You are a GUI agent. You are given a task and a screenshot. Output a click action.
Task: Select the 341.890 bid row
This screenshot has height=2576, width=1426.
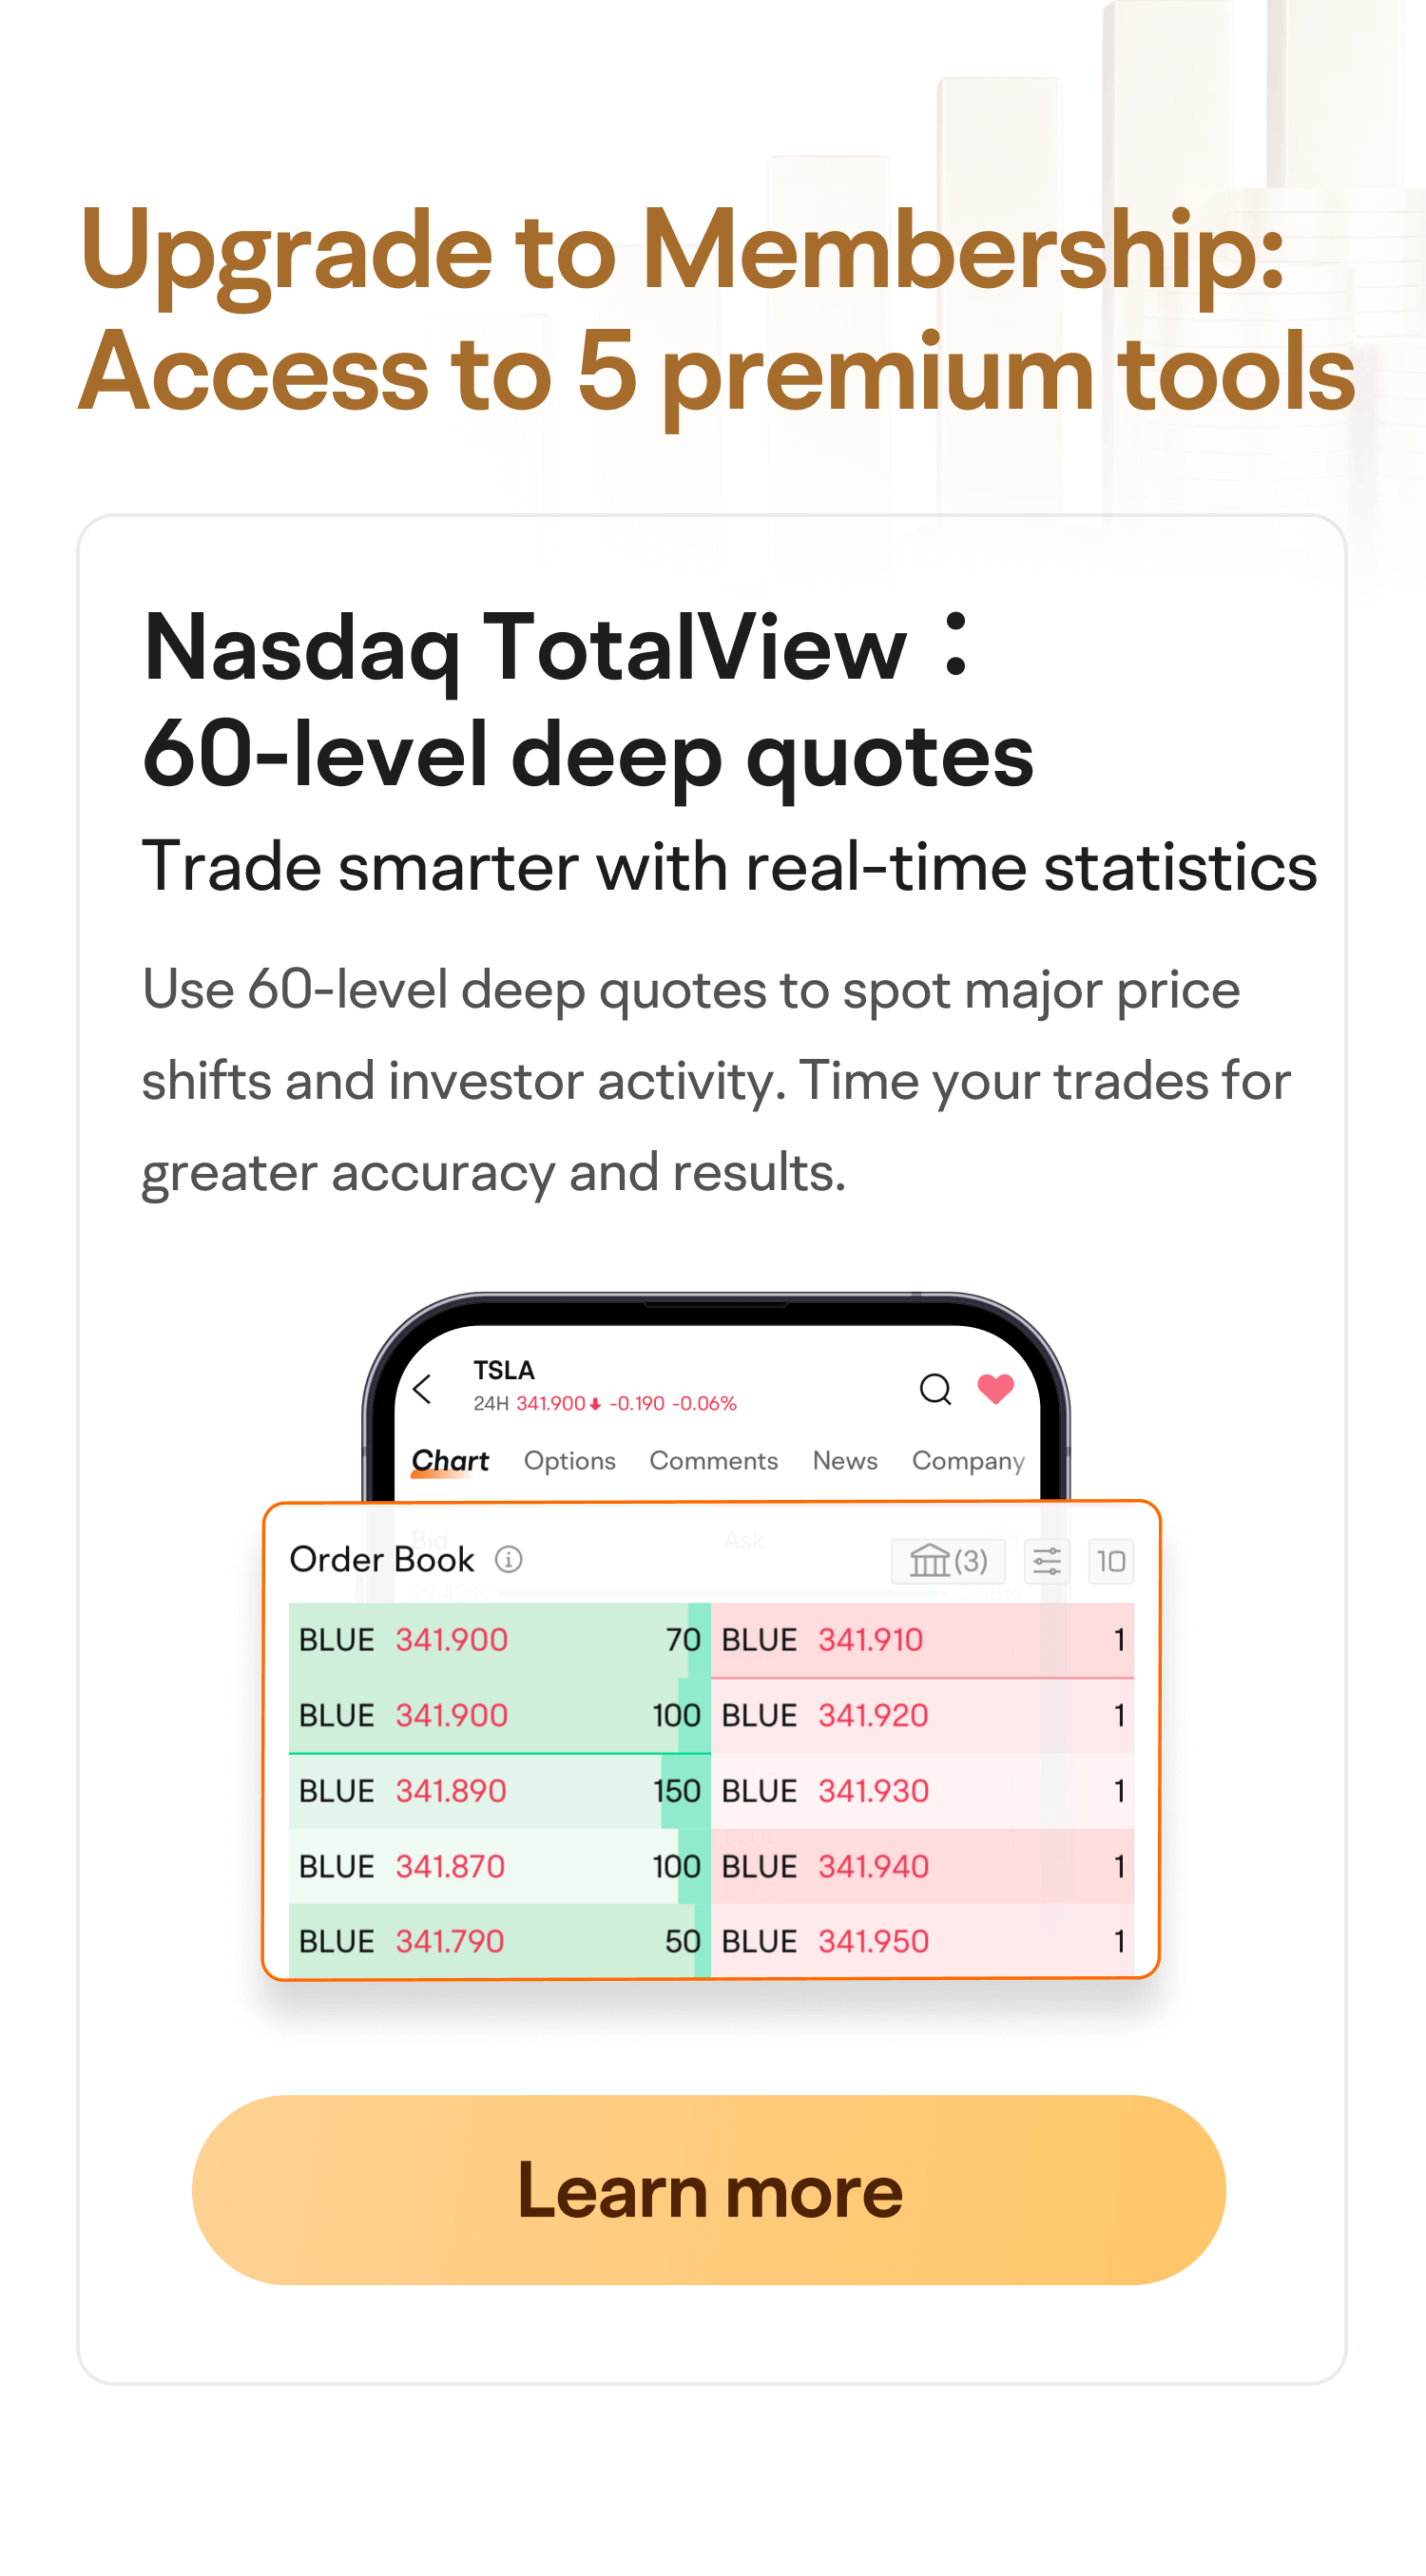click(499, 1791)
